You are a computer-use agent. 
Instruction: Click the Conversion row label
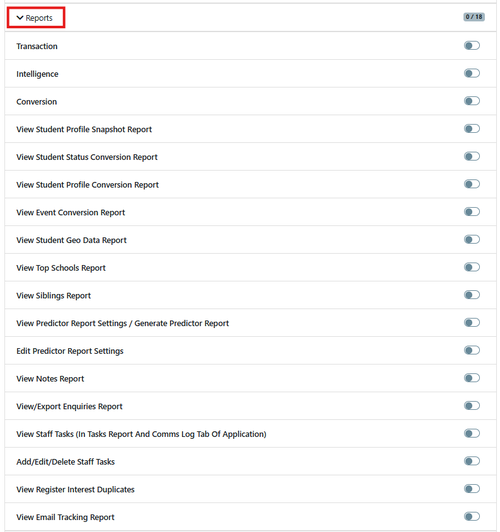(37, 102)
